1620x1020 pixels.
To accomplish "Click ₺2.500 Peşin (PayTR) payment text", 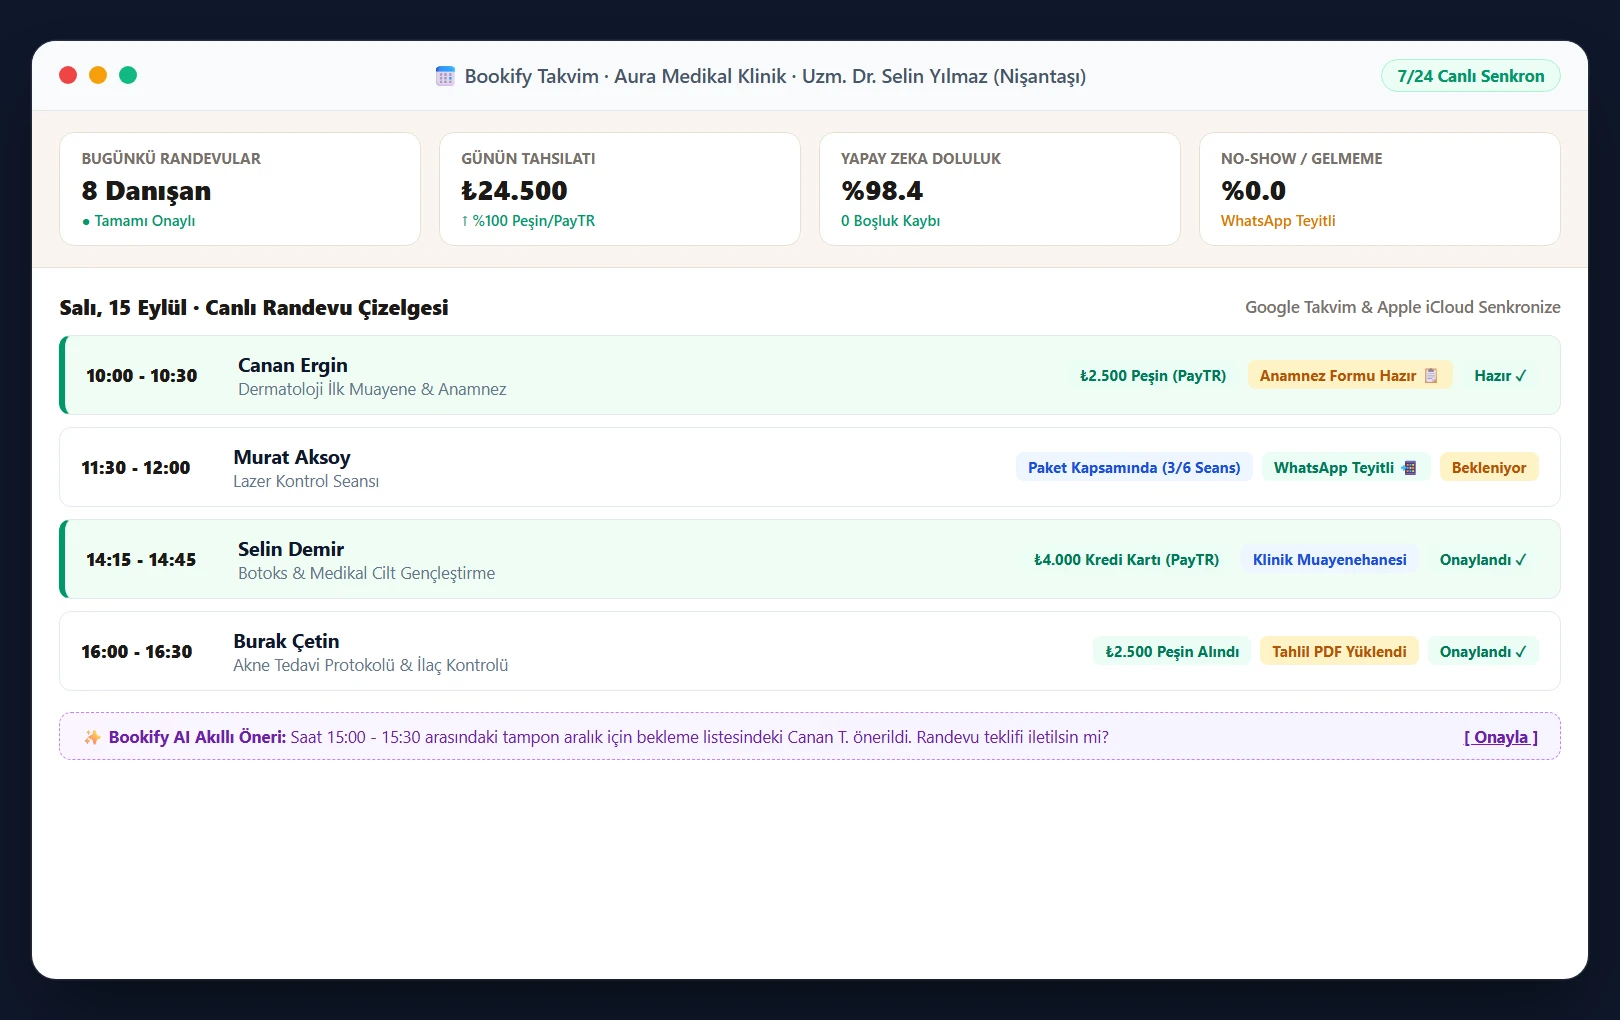I will (1153, 376).
